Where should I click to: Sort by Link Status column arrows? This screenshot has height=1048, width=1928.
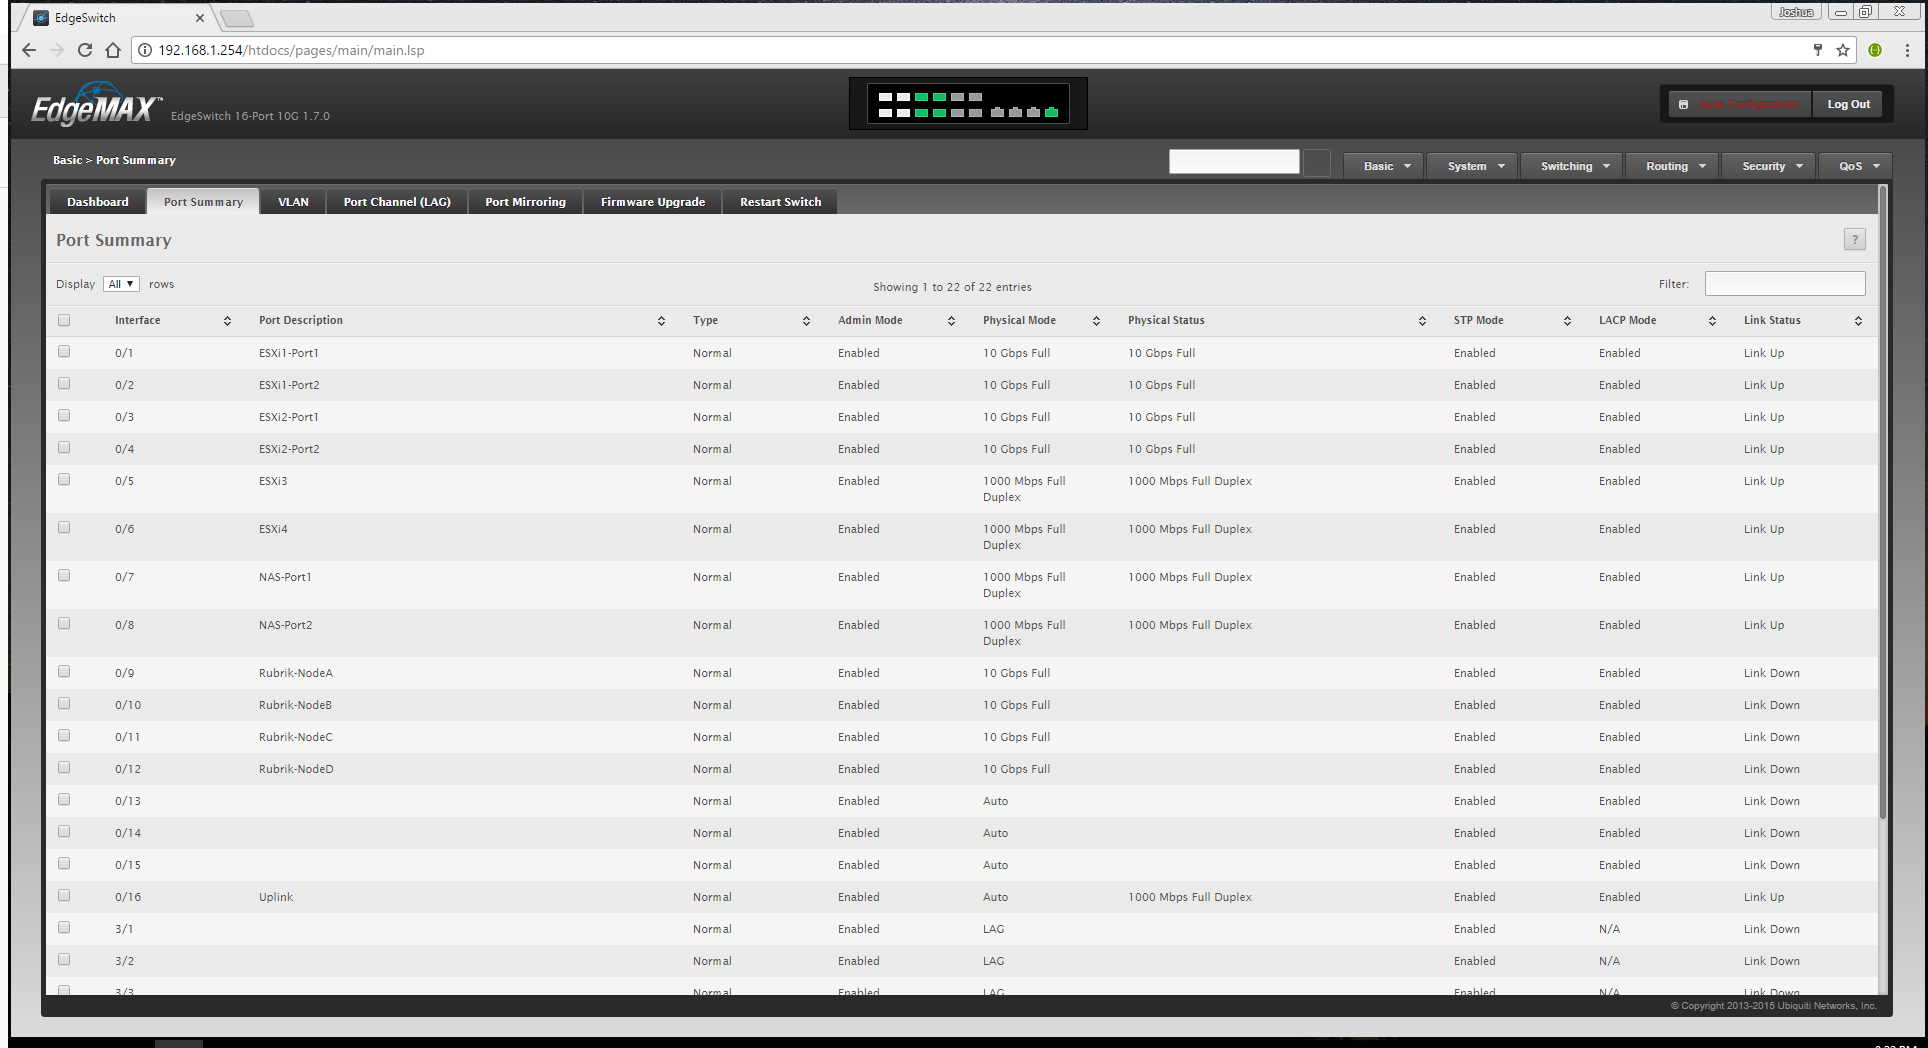coord(1857,321)
